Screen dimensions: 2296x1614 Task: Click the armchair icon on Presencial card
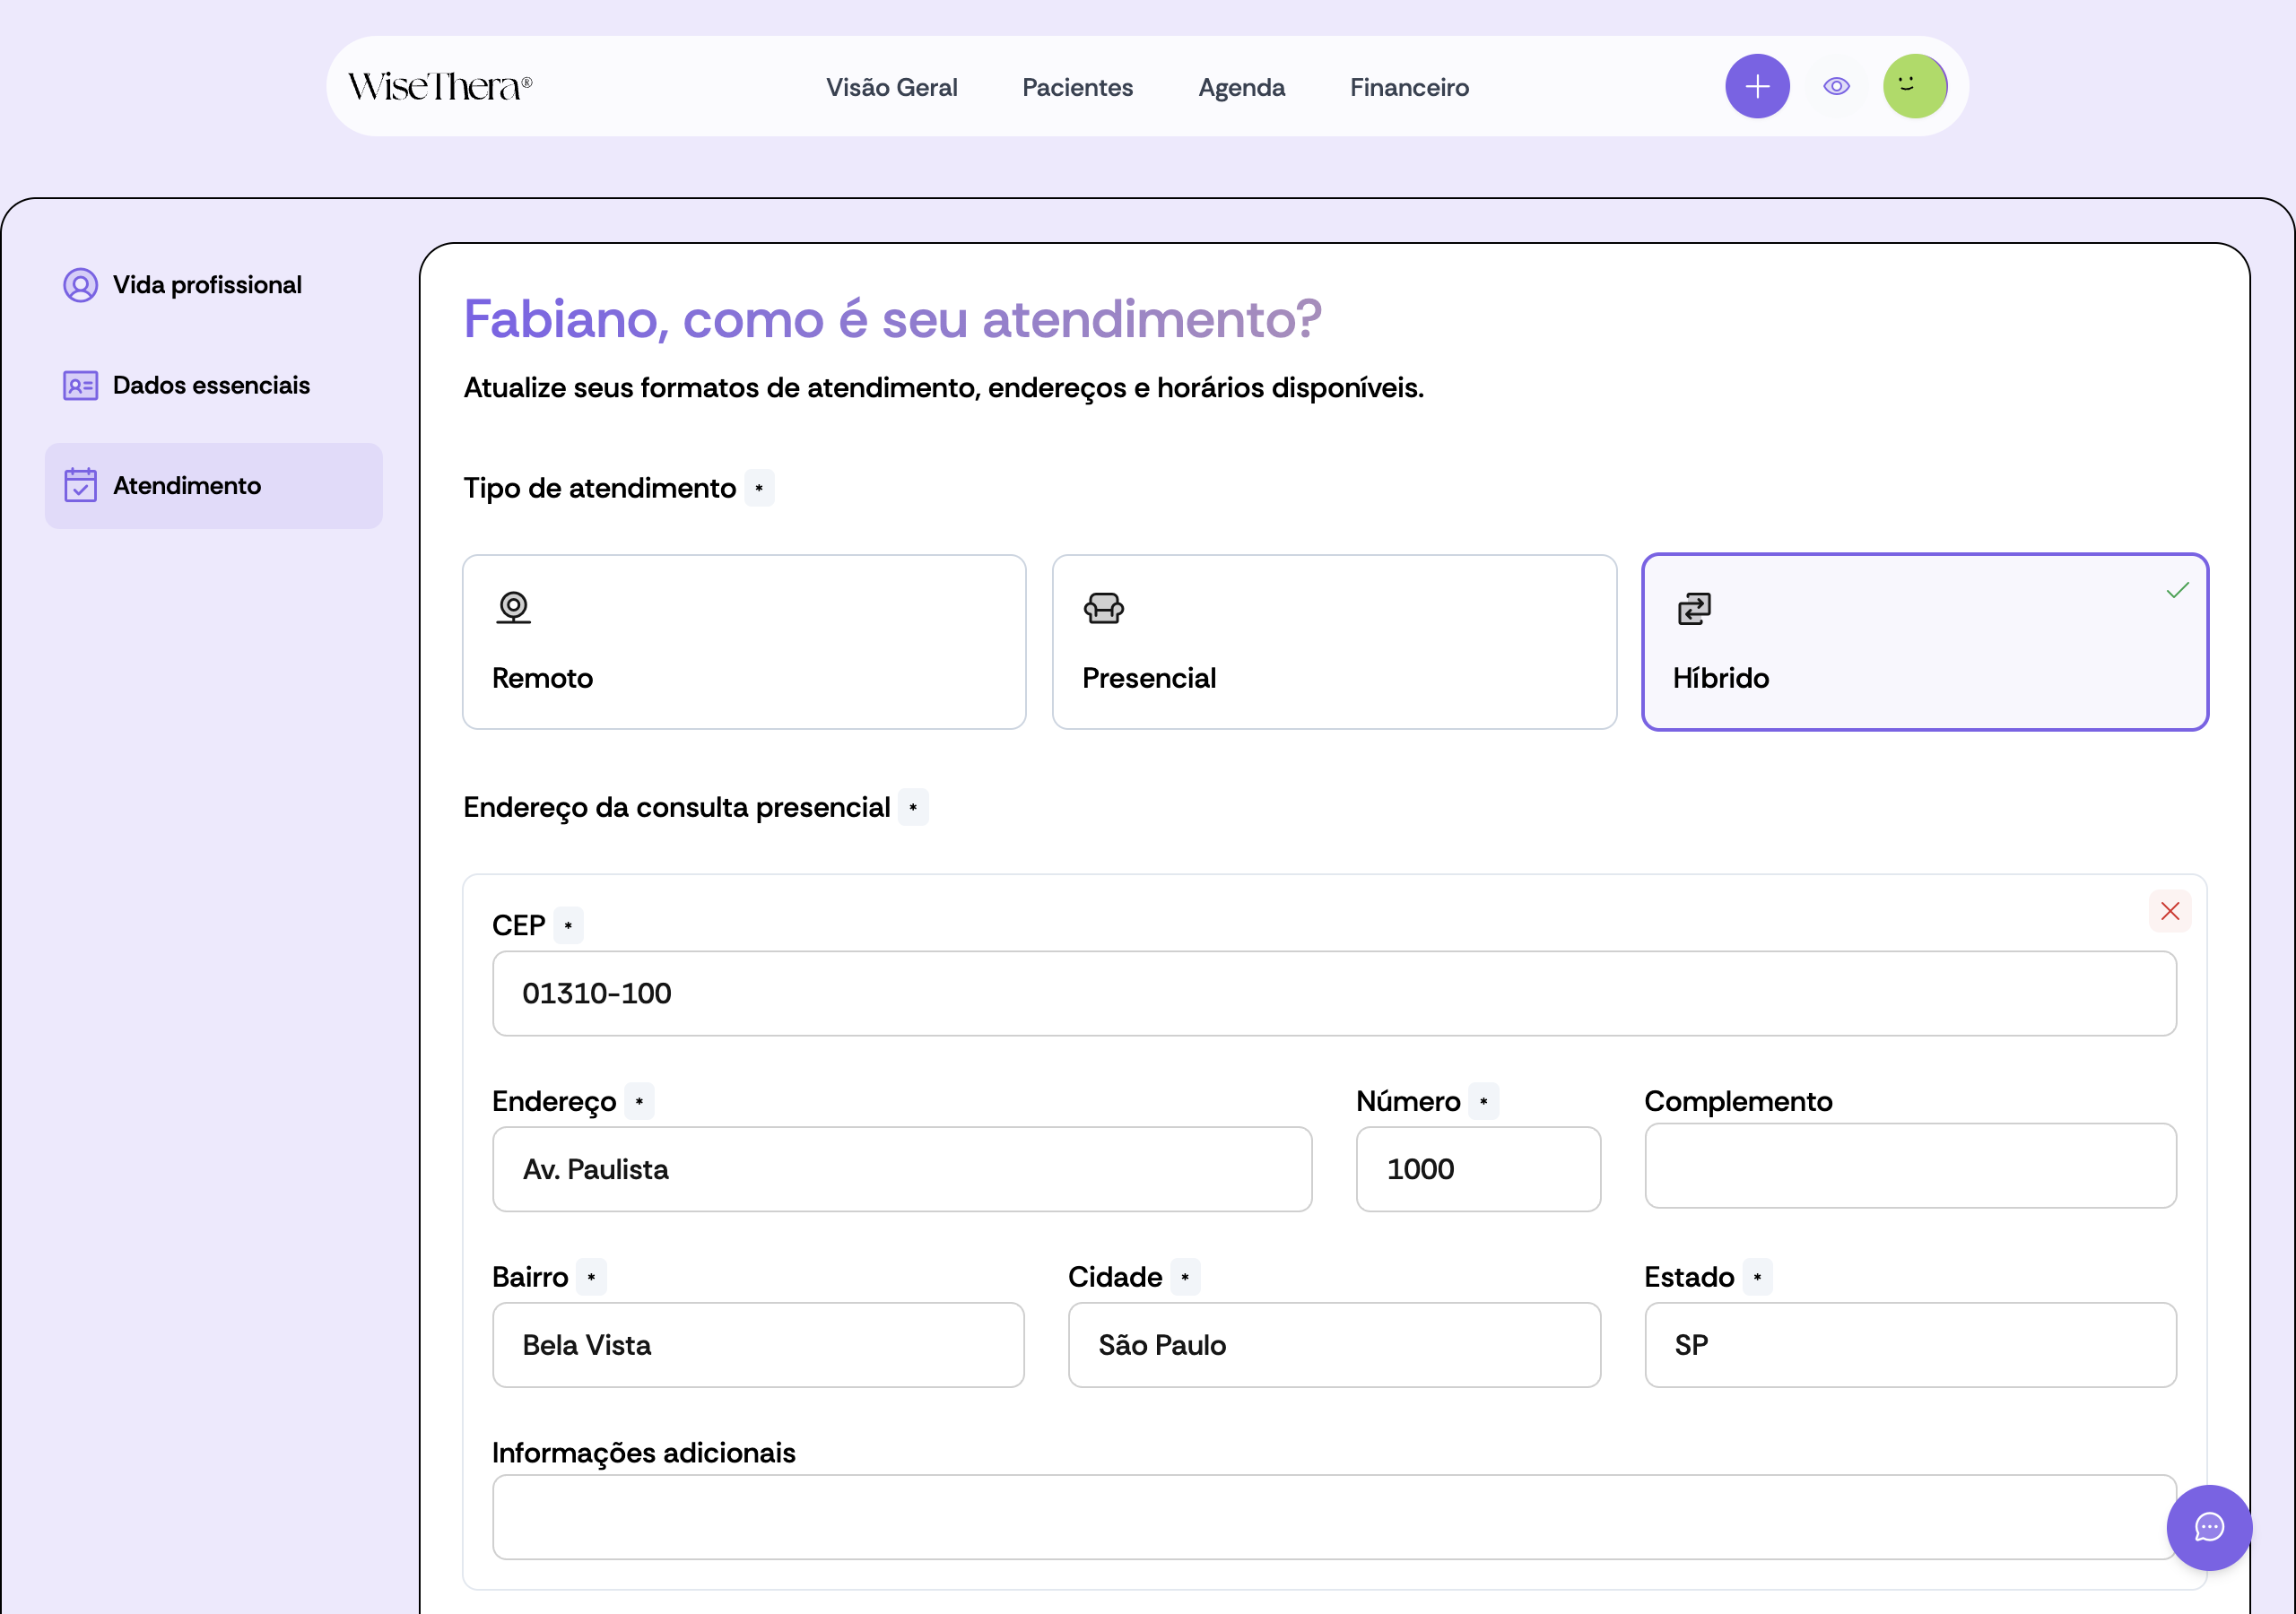(1103, 607)
